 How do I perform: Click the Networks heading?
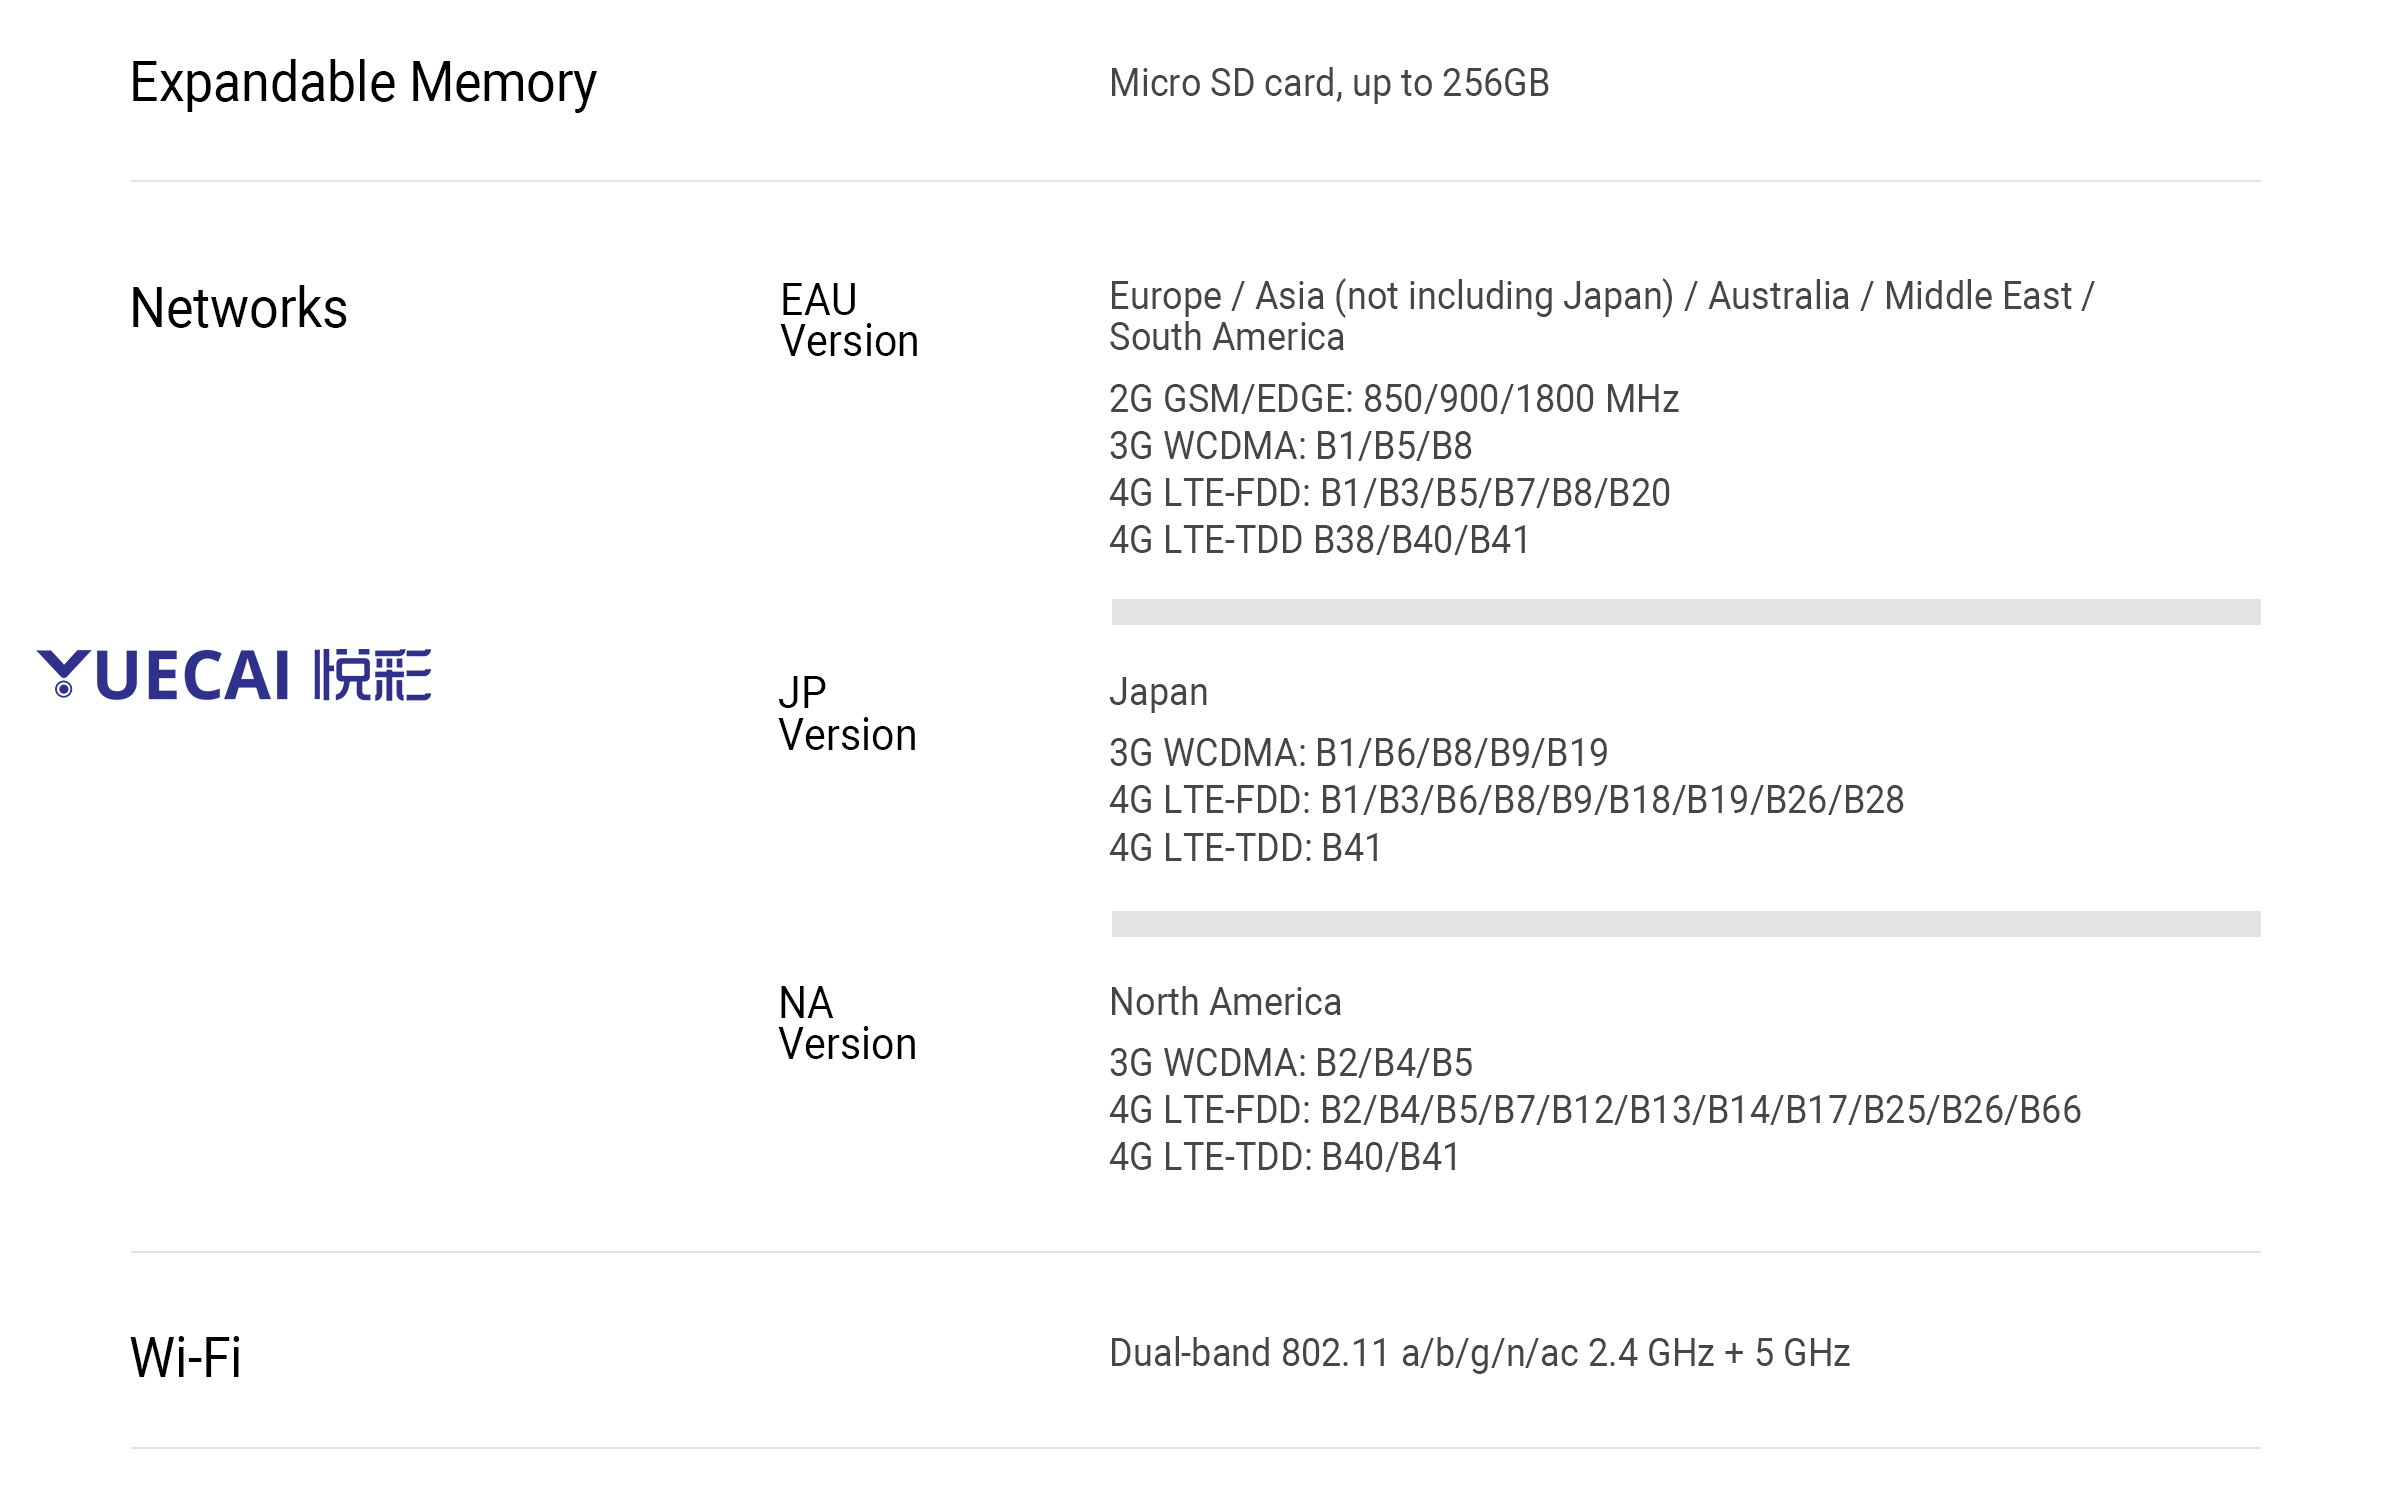tap(239, 308)
